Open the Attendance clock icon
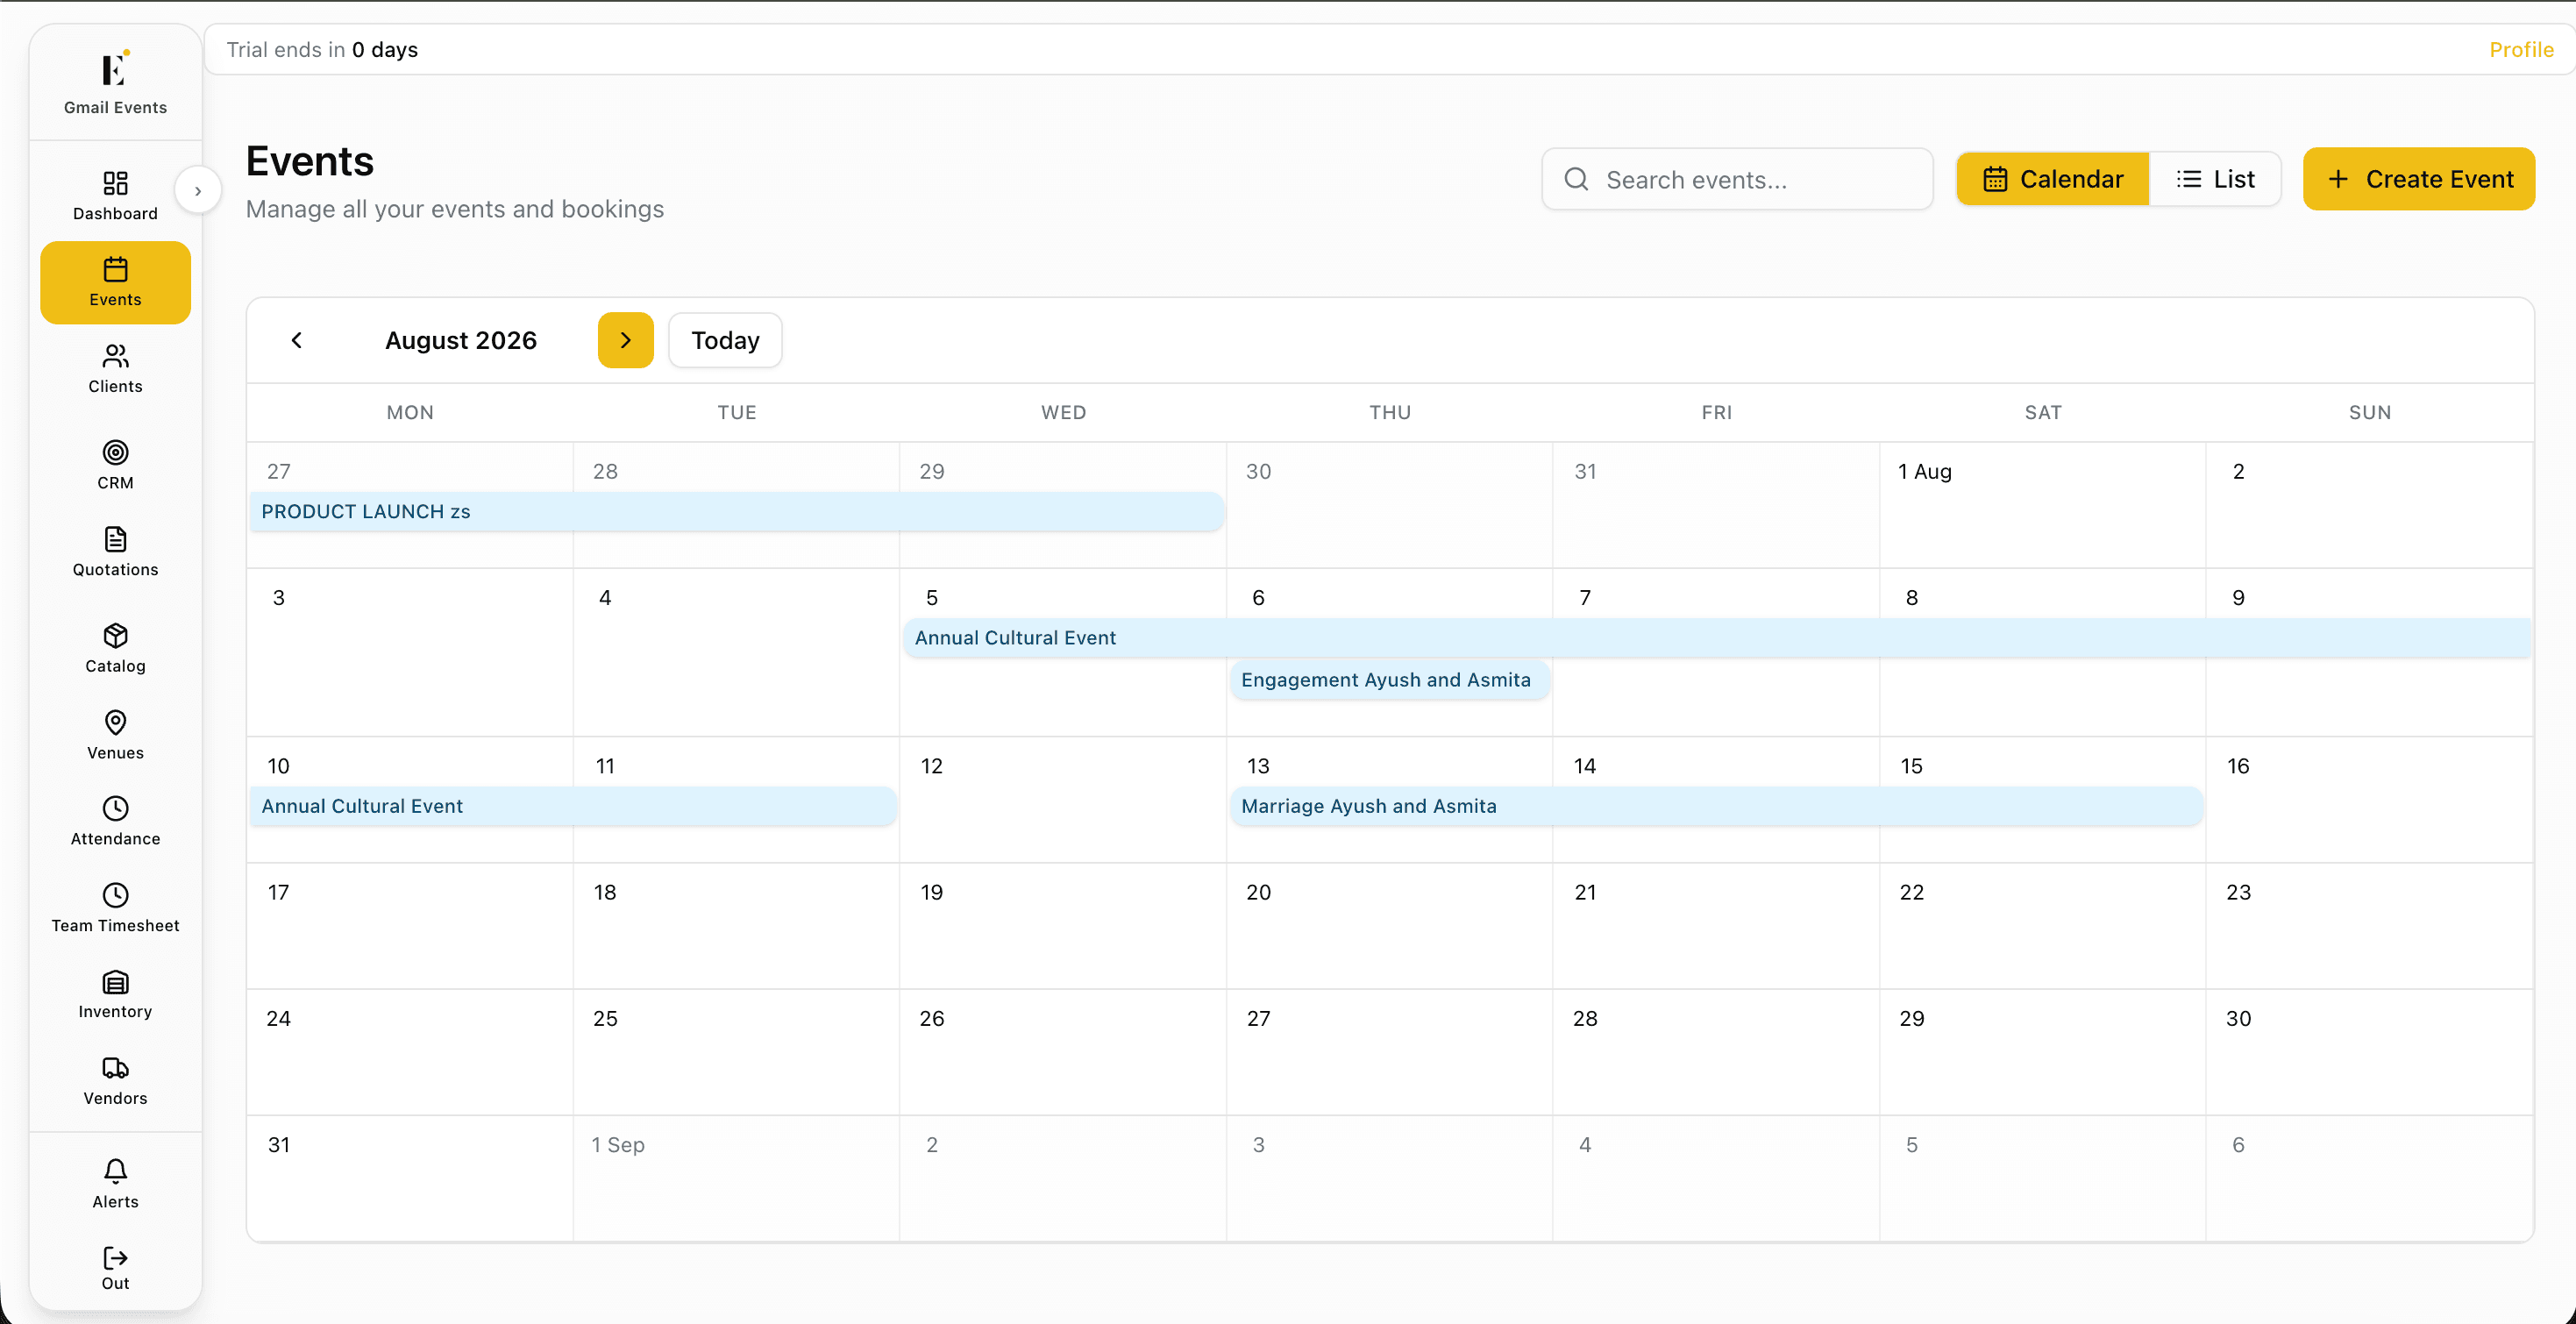 [x=115, y=808]
